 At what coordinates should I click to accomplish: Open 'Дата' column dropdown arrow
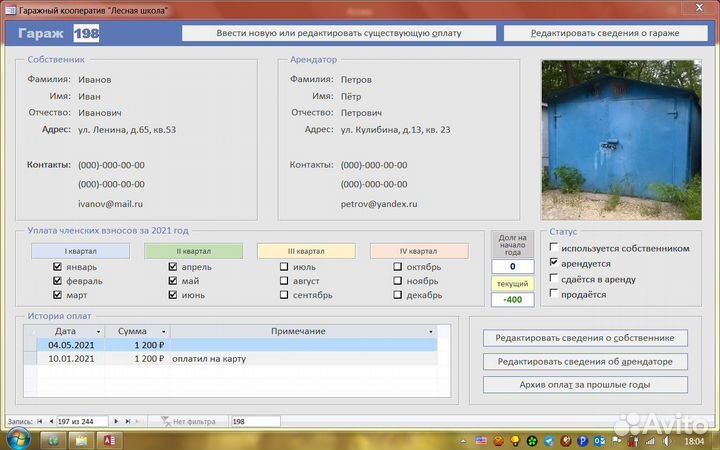click(x=96, y=331)
